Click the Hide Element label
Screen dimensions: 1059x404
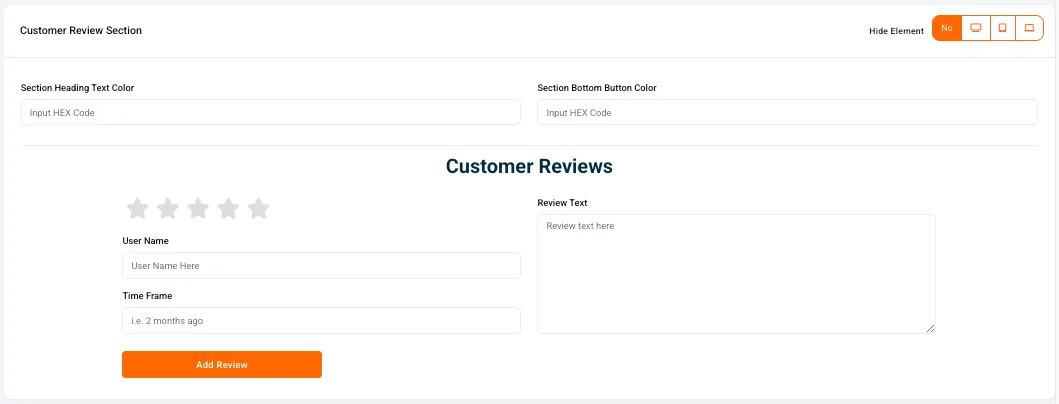point(896,31)
